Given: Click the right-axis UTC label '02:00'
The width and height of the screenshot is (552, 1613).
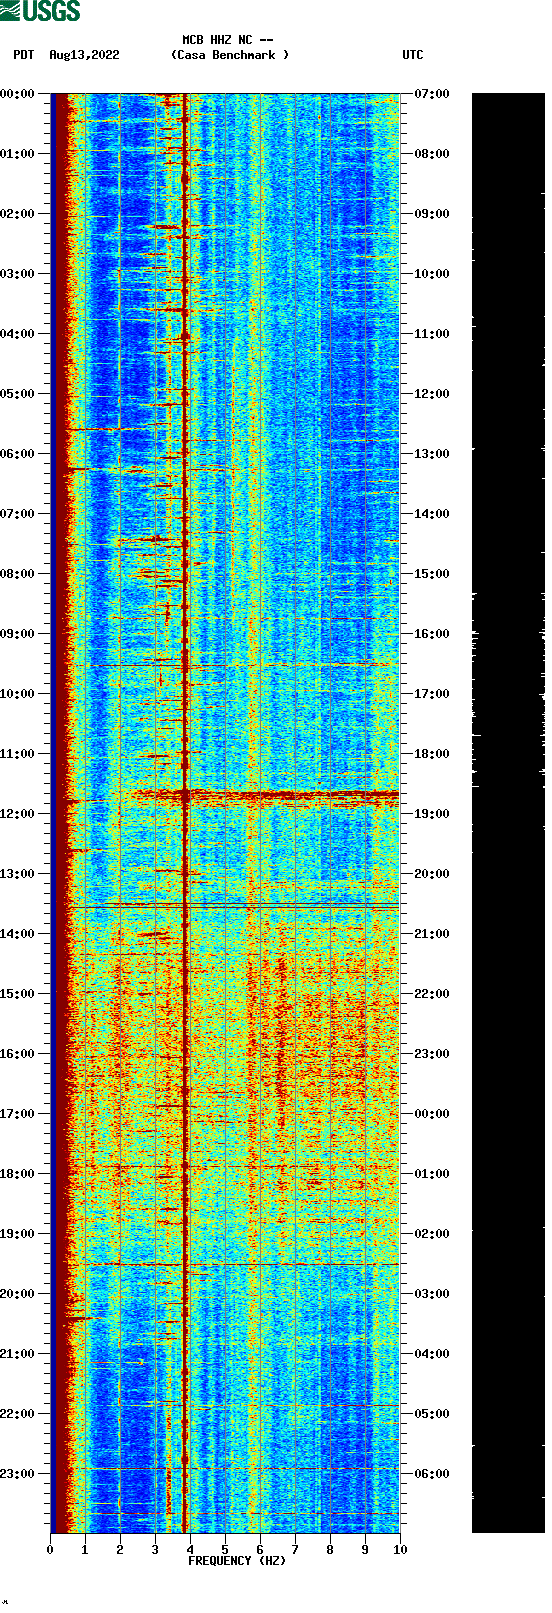Looking at the screenshot, I should coord(432,1234).
